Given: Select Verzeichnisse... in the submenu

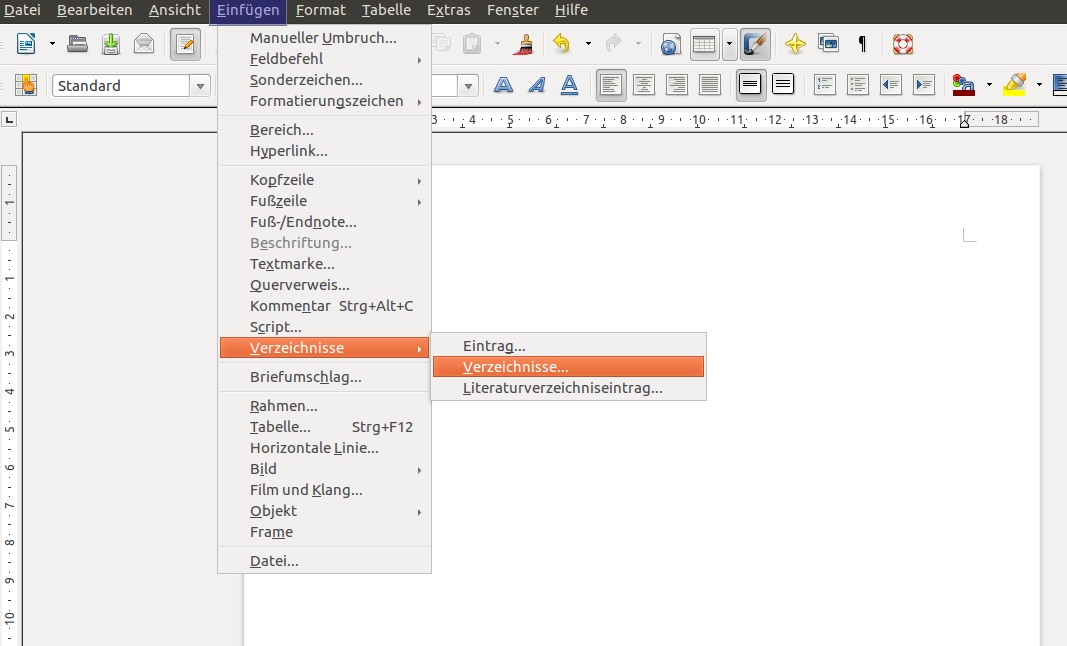Looking at the screenshot, I should [567, 367].
